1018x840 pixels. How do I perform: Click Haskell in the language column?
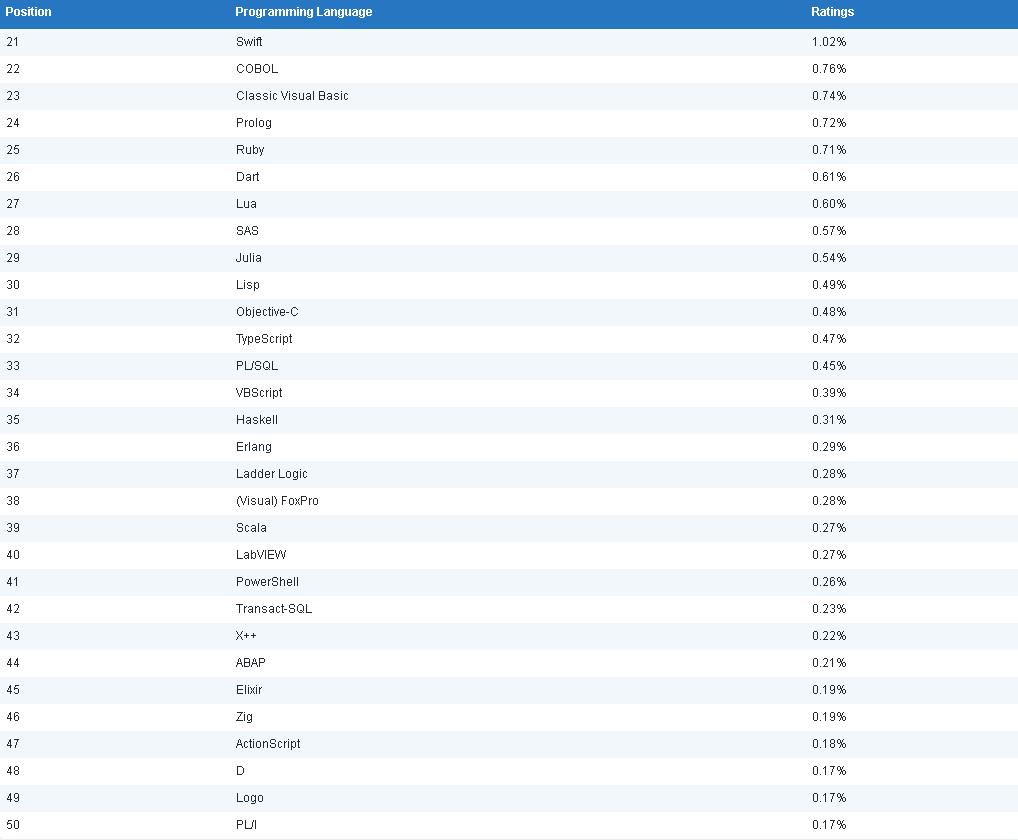(x=257, y=420)
